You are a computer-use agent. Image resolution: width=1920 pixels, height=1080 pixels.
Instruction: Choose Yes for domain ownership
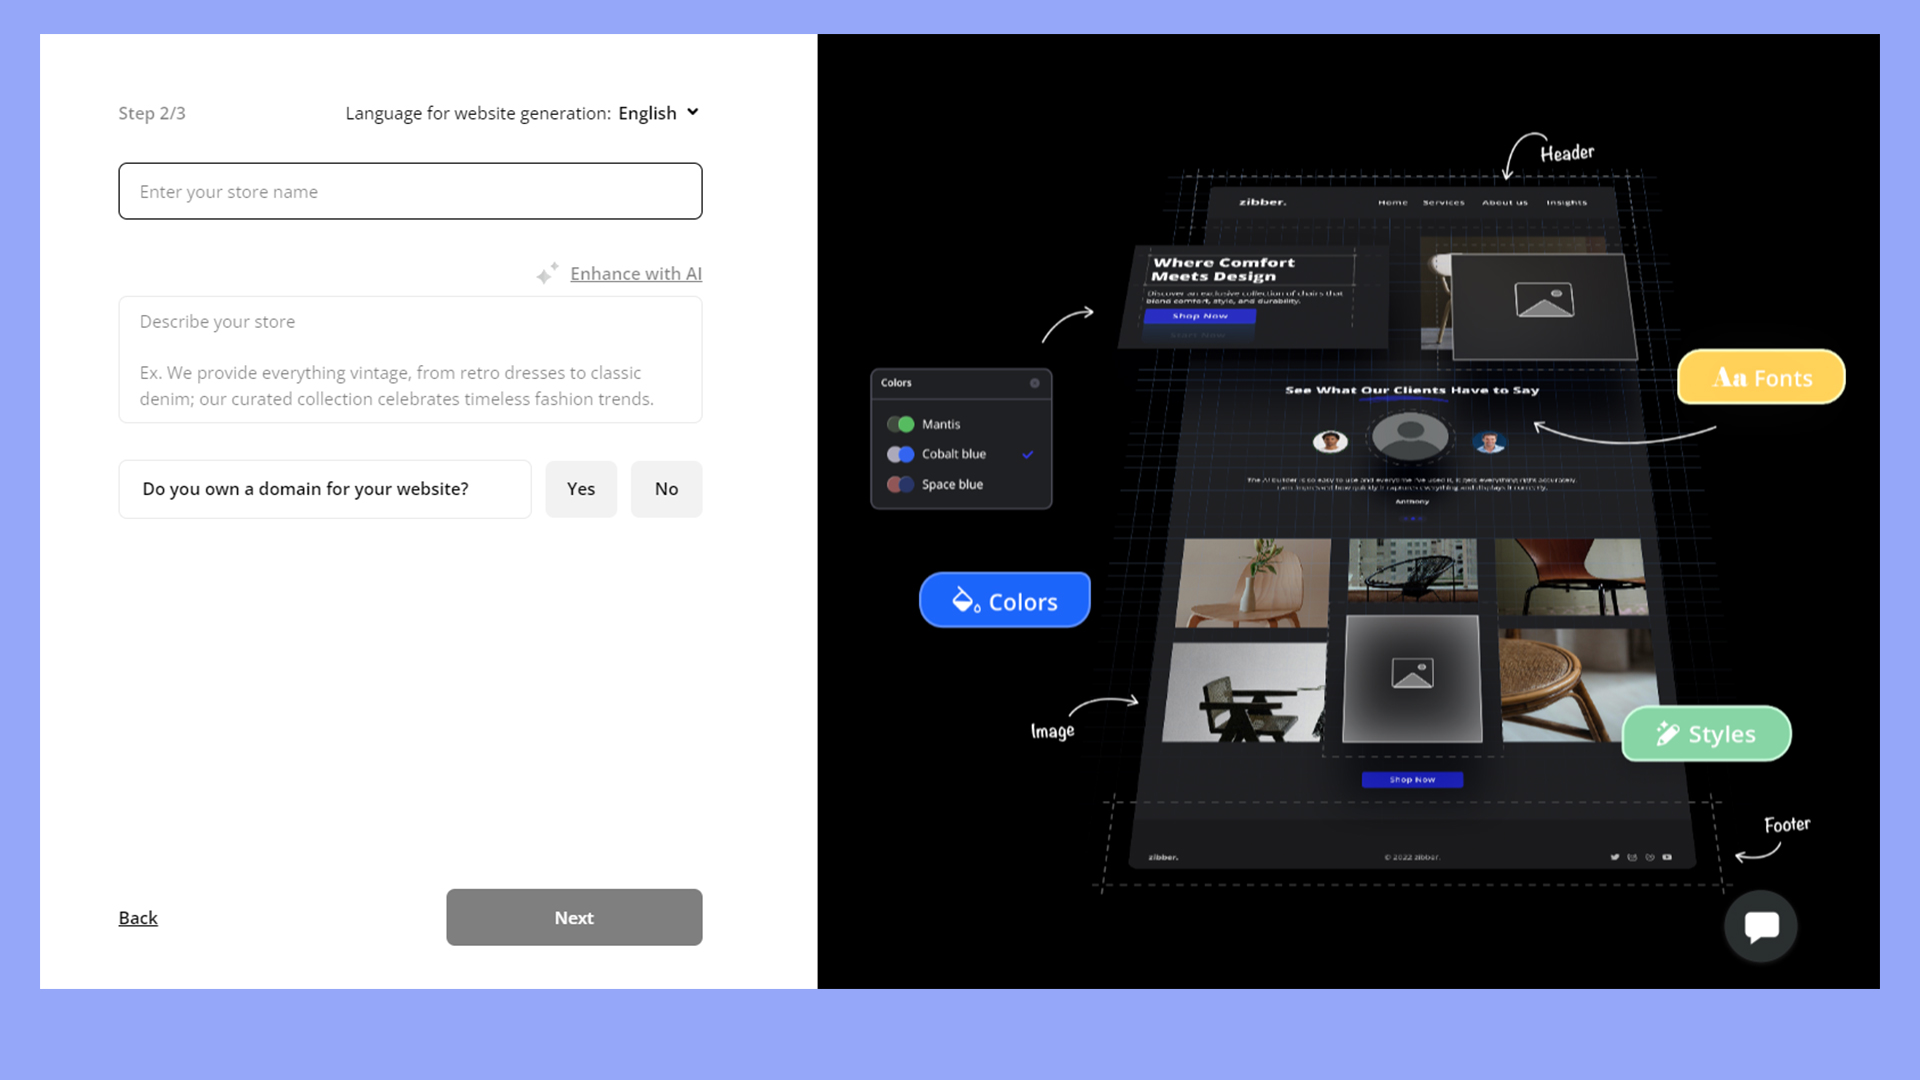click(x=581, y=489)
